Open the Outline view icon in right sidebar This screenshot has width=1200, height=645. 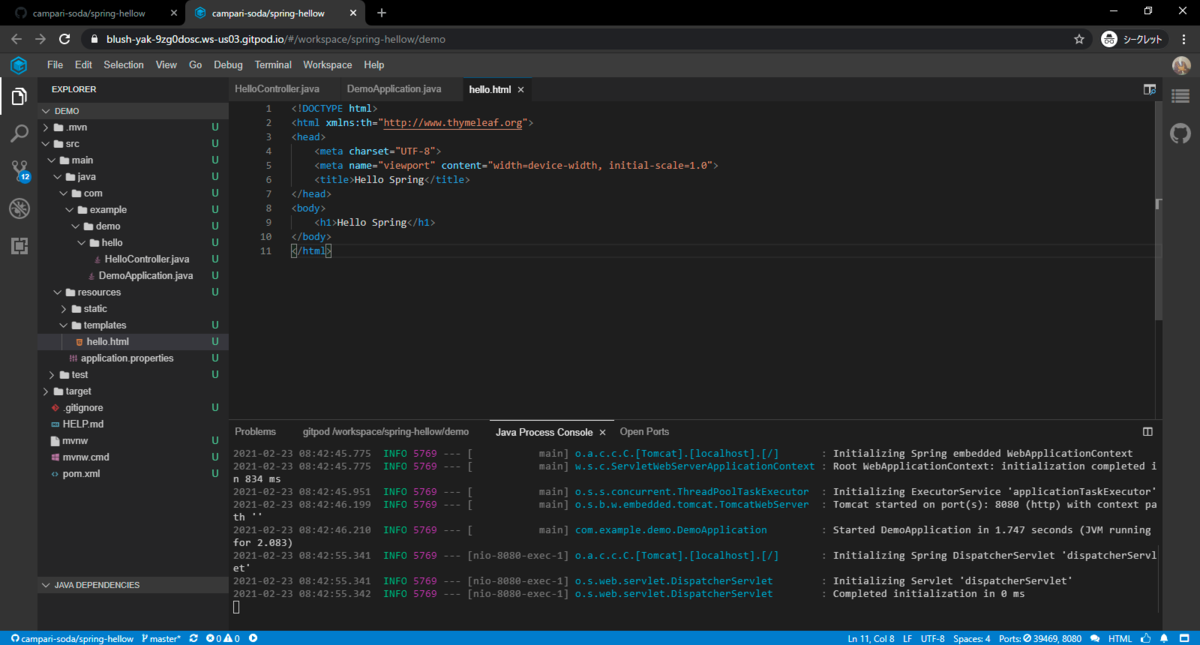(1181, 97)
